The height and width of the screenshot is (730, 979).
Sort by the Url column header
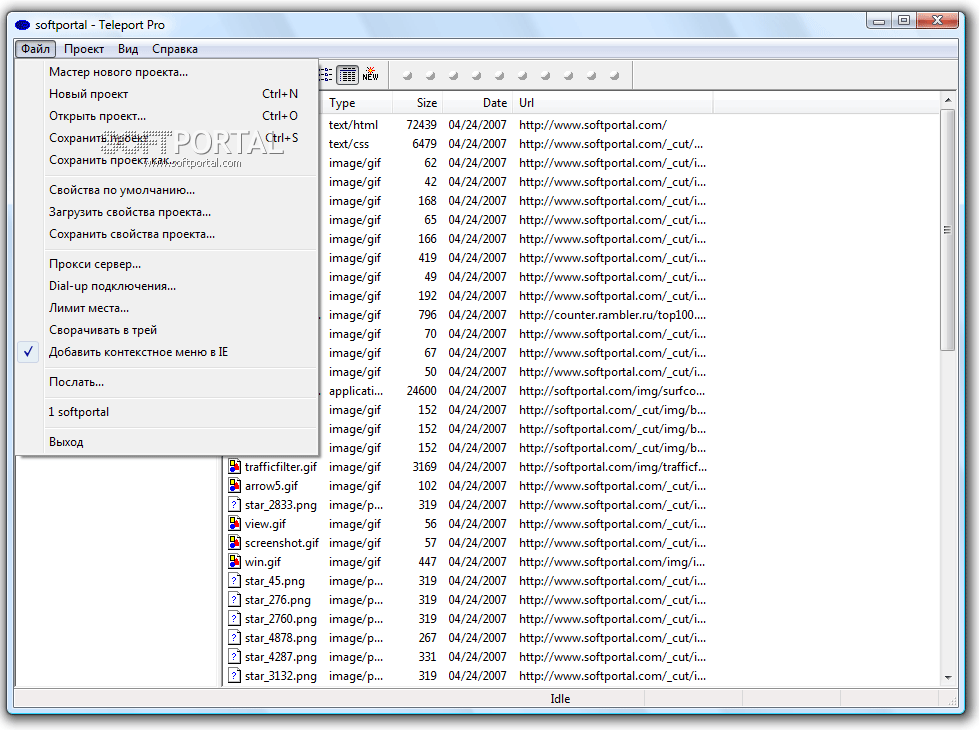click(612, 103)
